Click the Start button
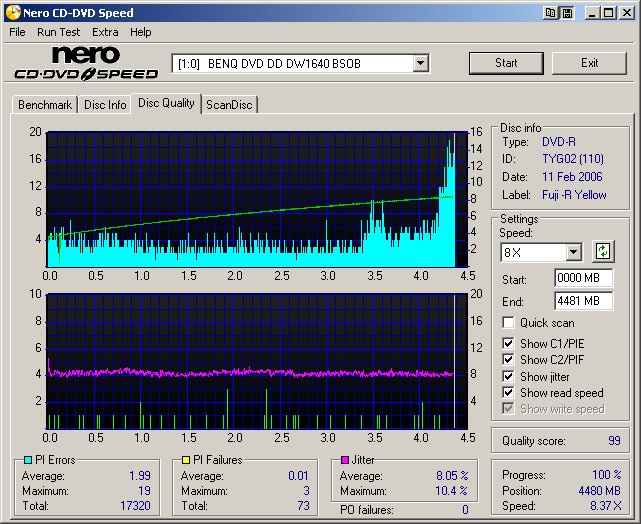 [x=506, y=63]
